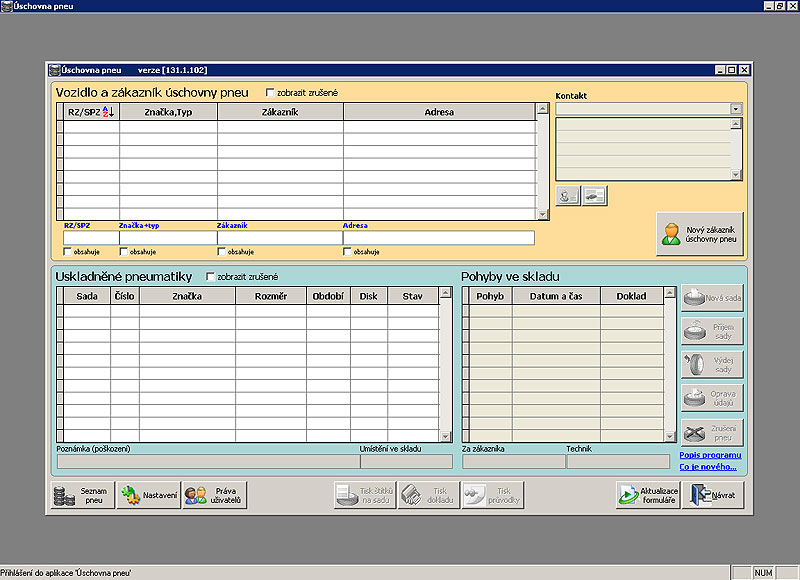This screenshot has width=800, height=580.
Task: Click Značka header in stored tires table
Action: [x=187, y=296]
